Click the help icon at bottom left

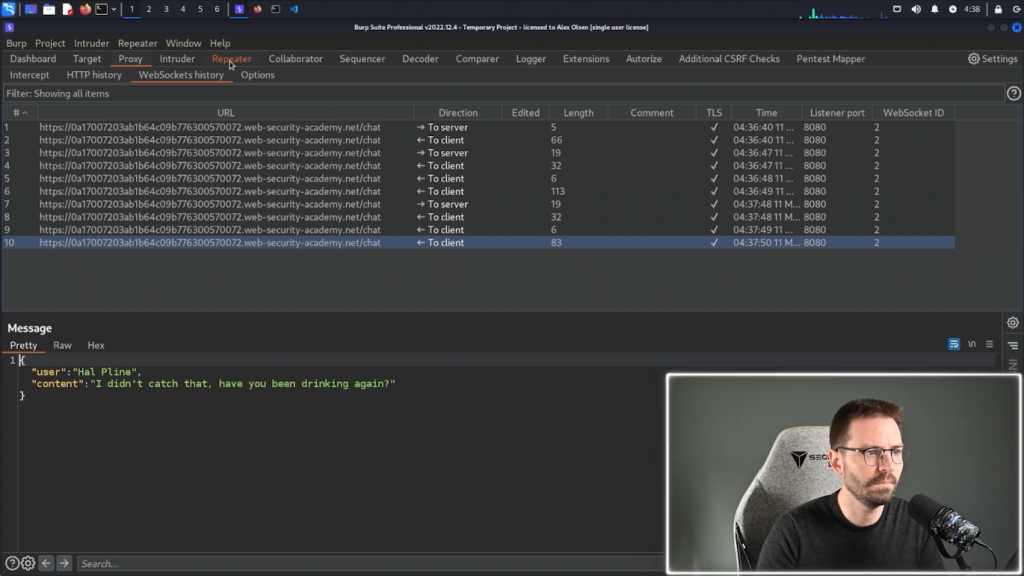click(12, 564)
